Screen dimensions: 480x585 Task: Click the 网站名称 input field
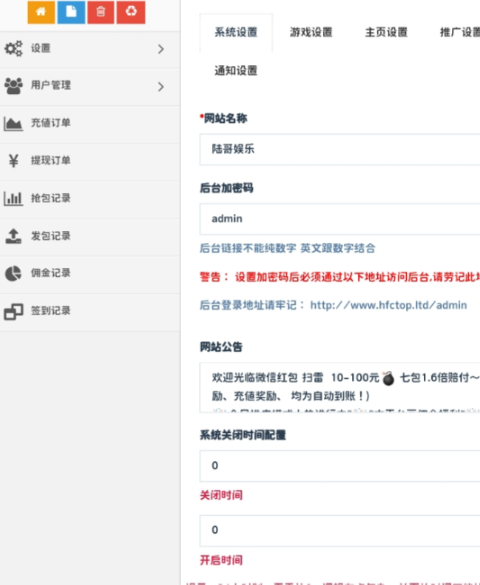pyautogui.click(x=340, y=149)
